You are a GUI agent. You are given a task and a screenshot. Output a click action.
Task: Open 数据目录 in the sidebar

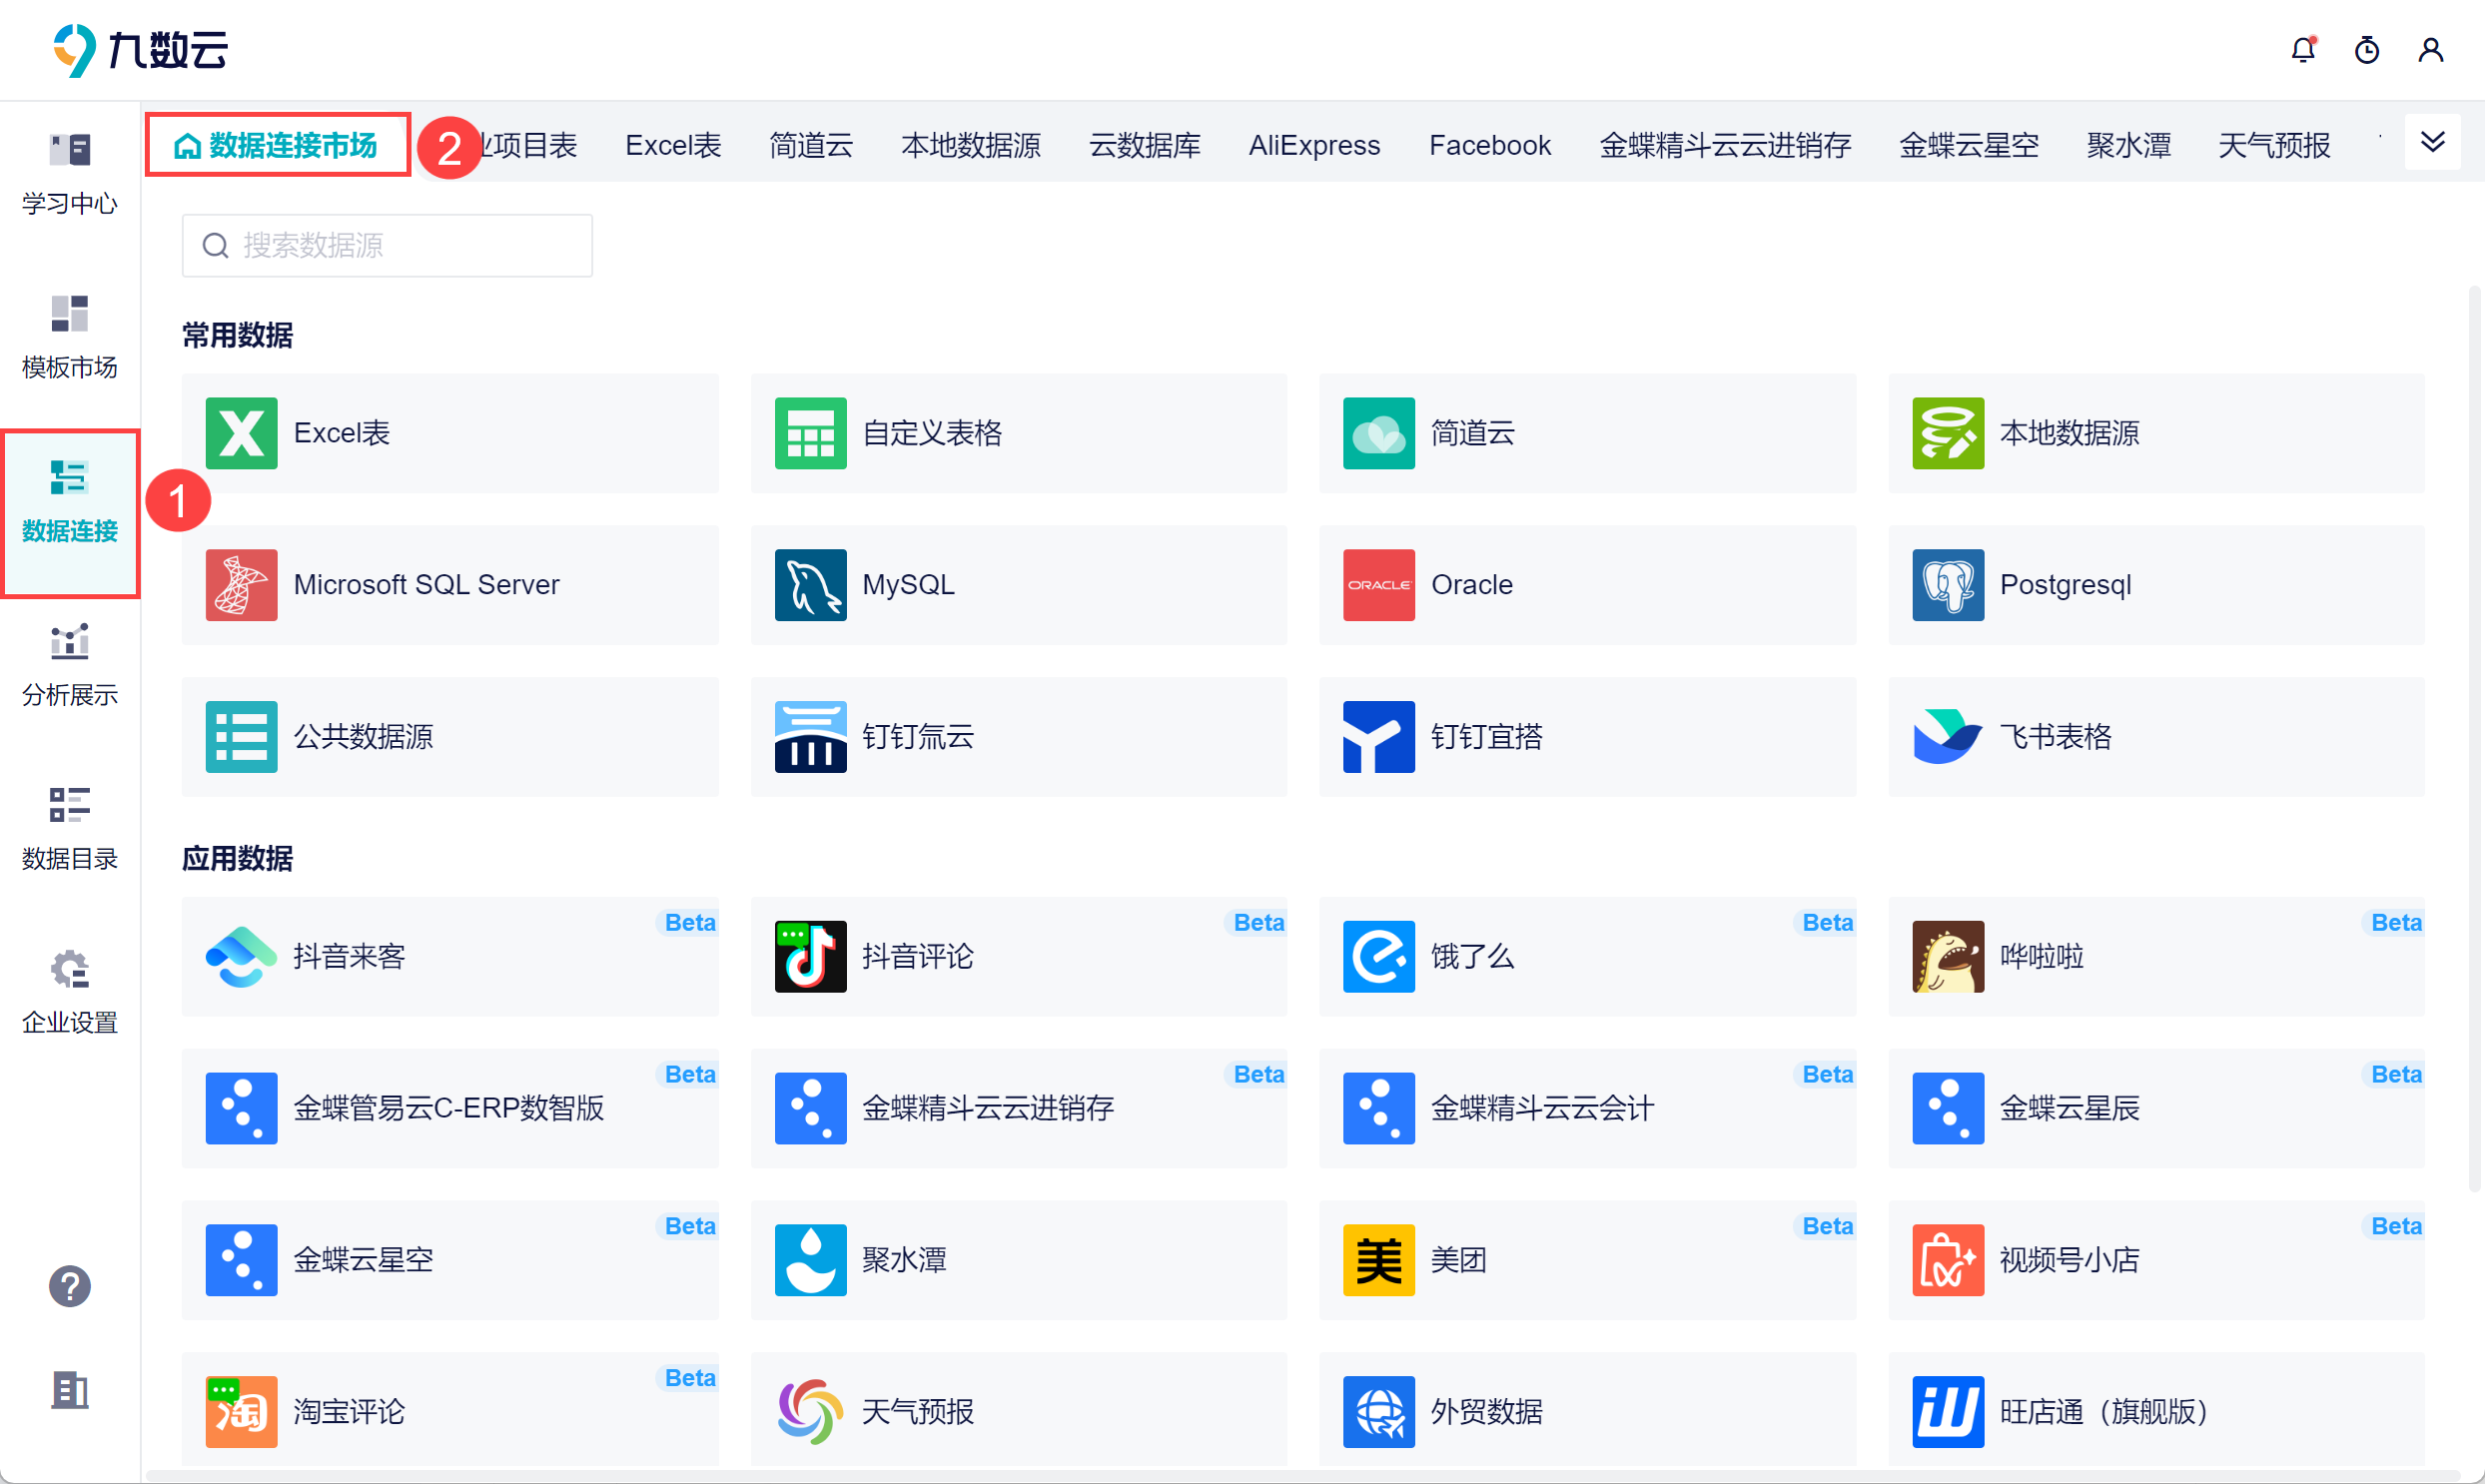click(x=70, y=831)
